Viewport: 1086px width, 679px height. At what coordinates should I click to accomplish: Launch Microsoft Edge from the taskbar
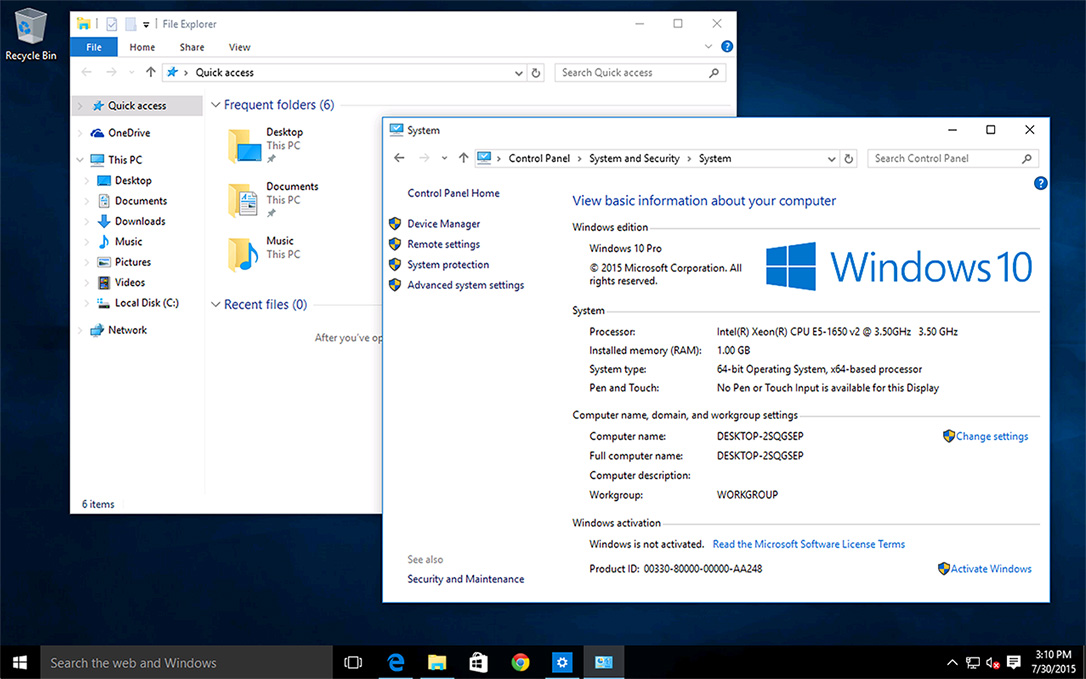[395, 662]
